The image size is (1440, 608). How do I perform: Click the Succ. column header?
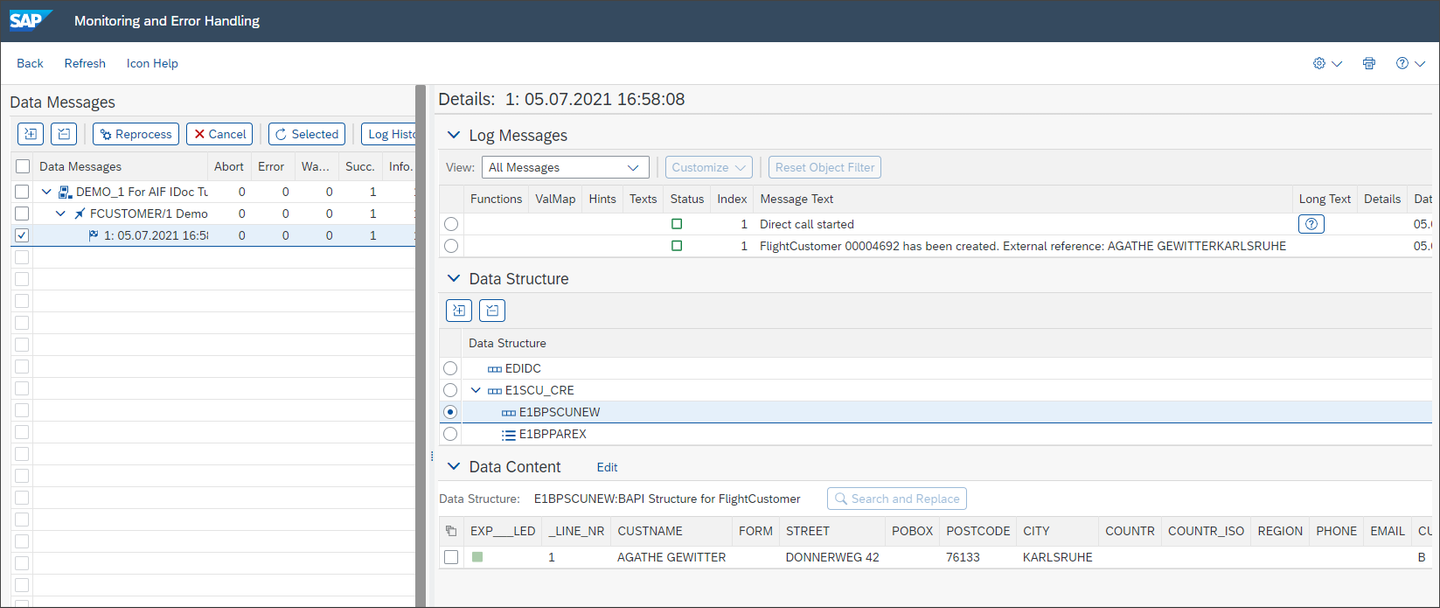360,167
